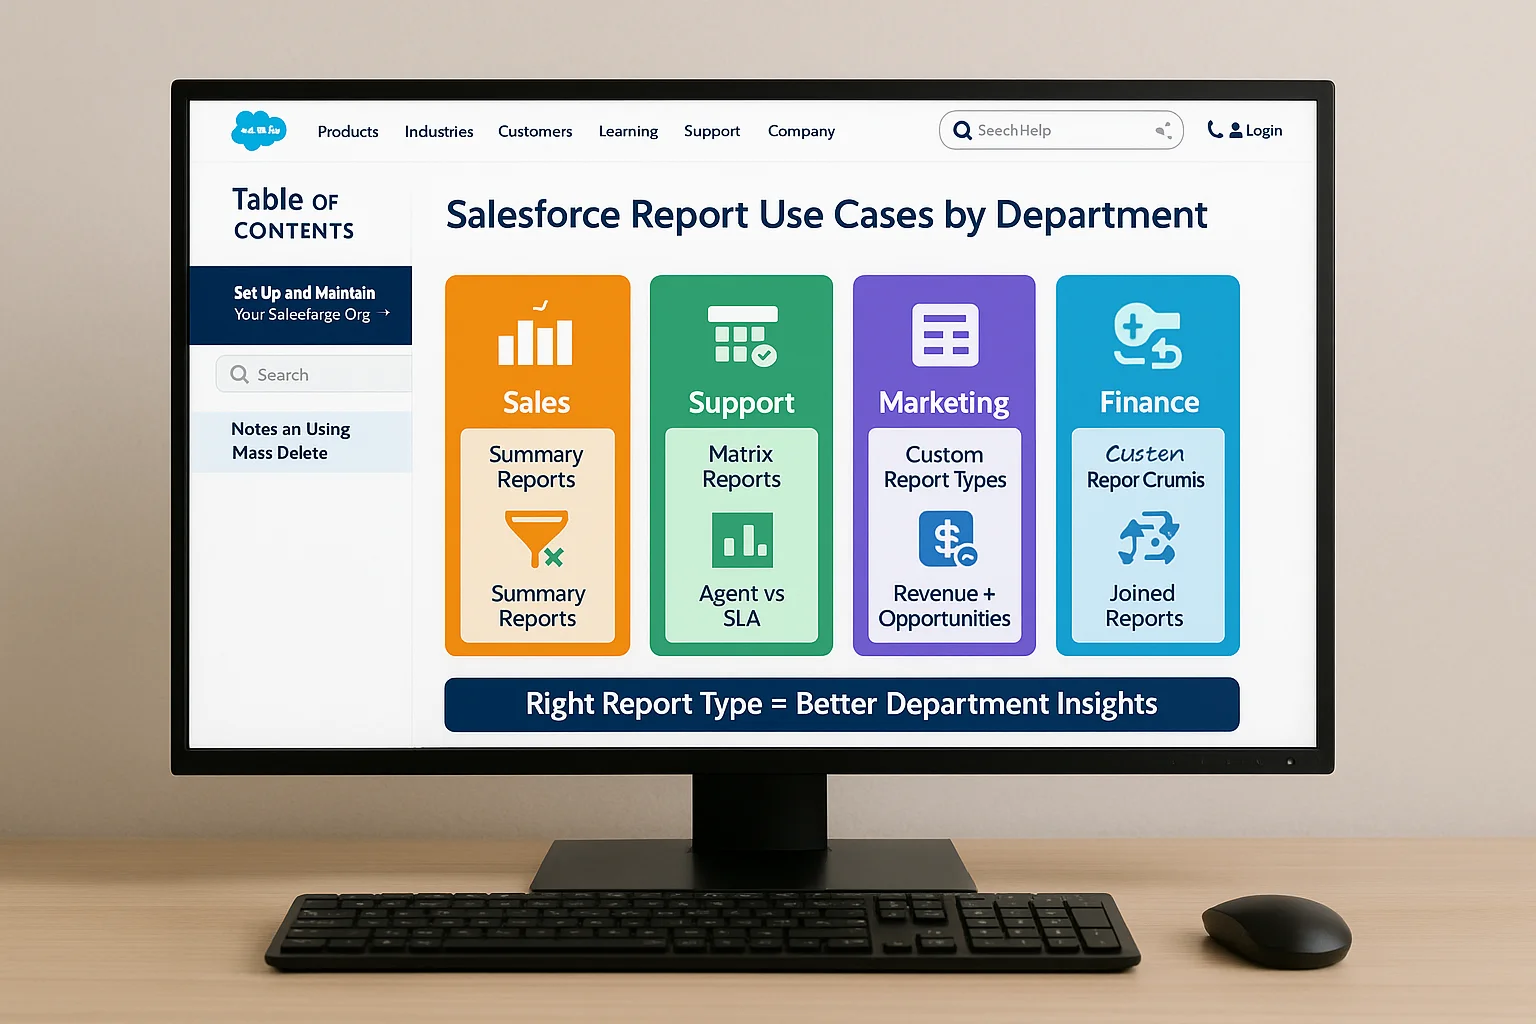Click the sidebar Search field
This screenshot has width=1536, height=1024.
[x=320, y=375]
